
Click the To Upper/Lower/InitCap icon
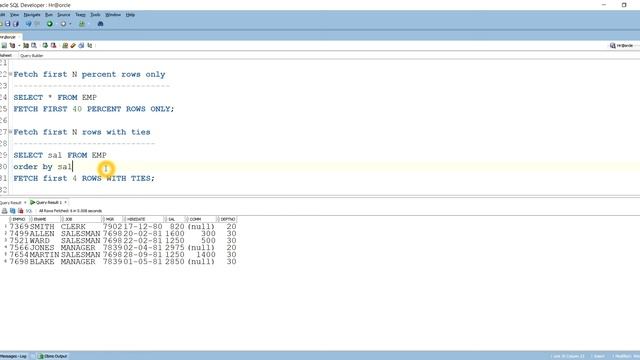click(90, 45)
